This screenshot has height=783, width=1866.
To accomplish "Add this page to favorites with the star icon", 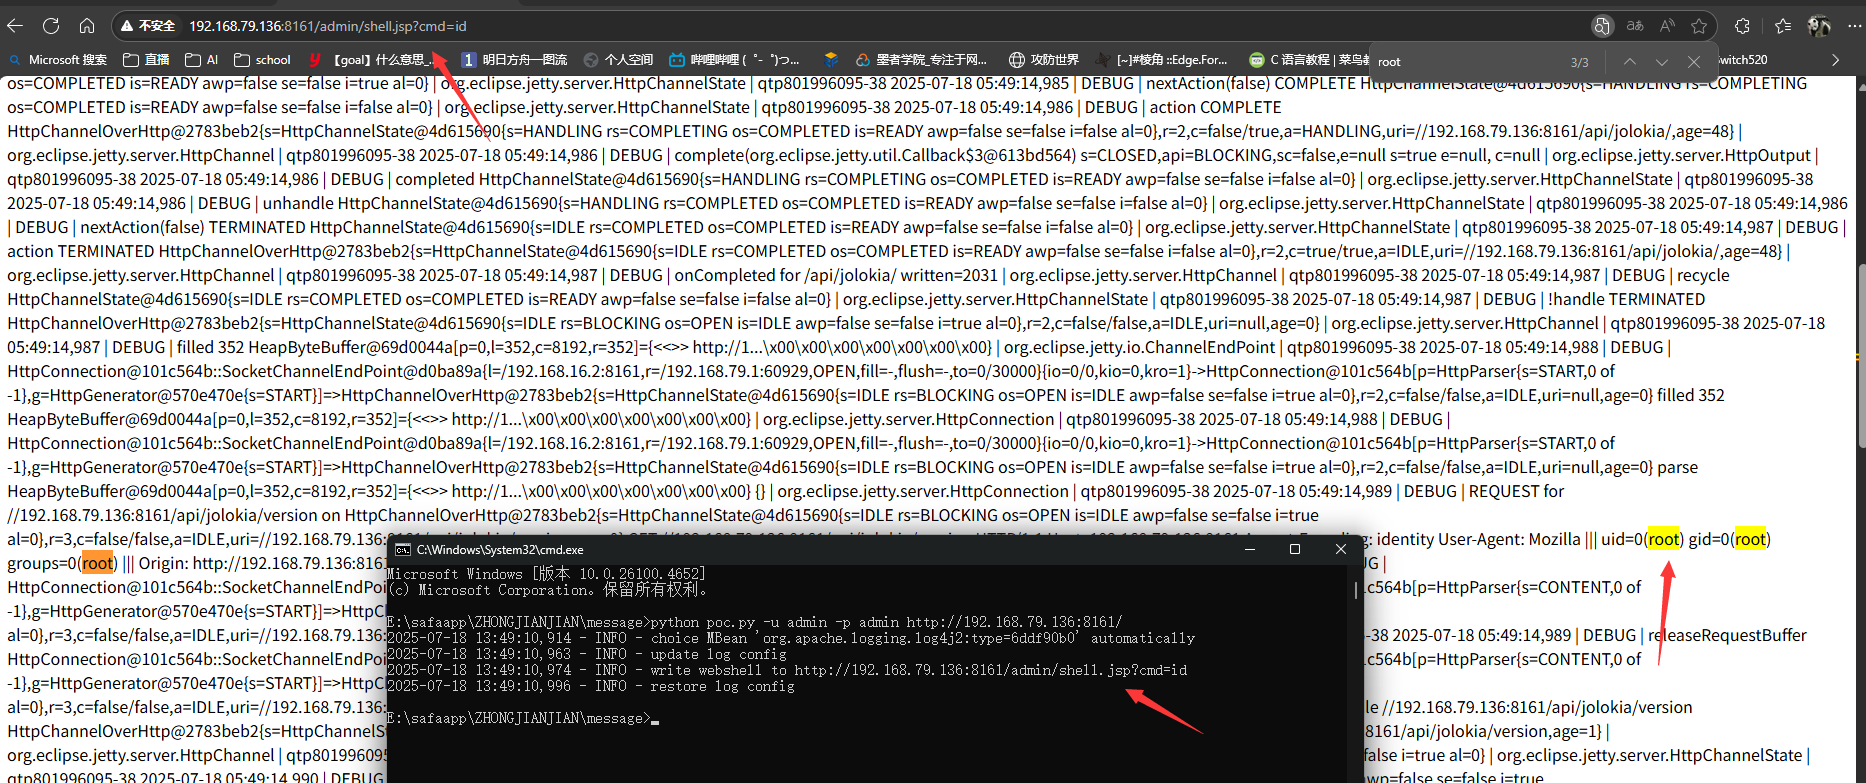I will pyautogui.click(x=1699, y=26).
